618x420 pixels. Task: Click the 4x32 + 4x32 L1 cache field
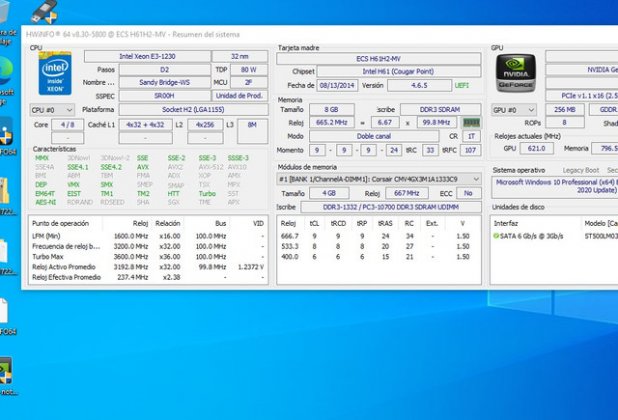145,125
